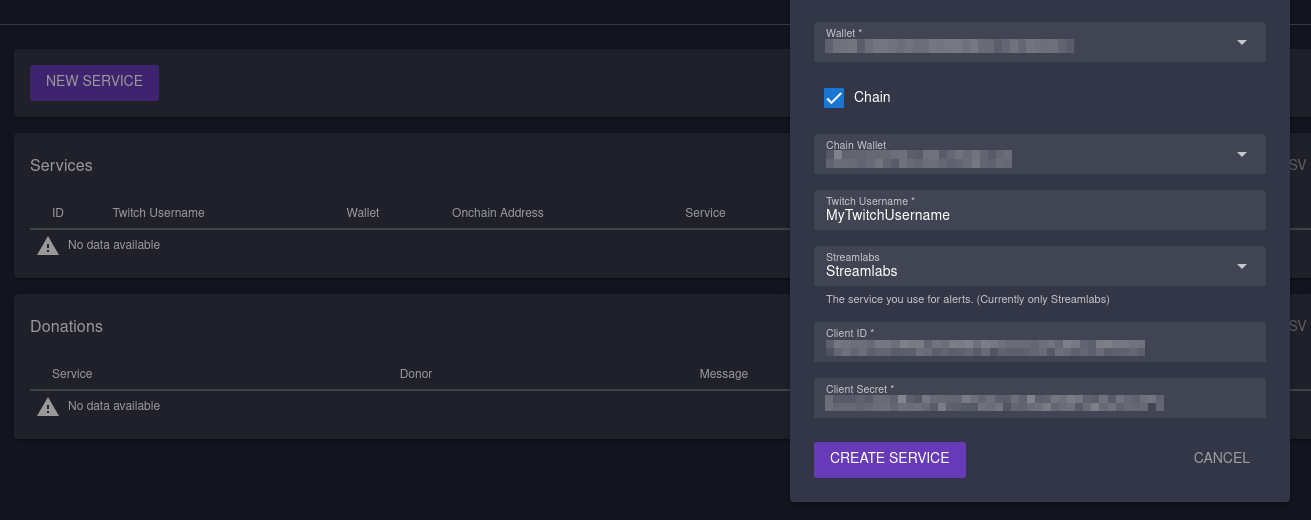
Task: Click the warning icon in Donations table
Action: (48, 407)
